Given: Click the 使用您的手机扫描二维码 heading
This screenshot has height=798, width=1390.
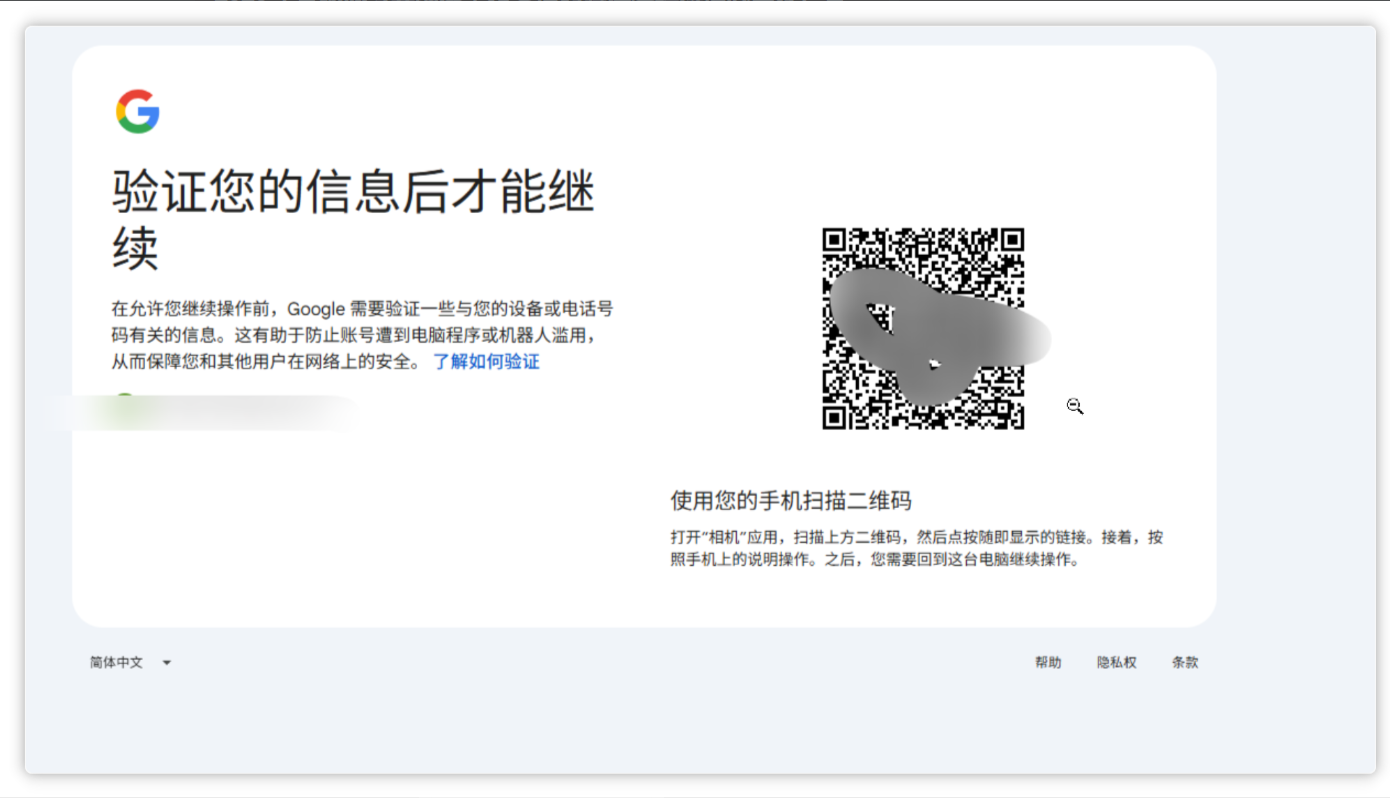Looking at the screenshot, I should click(x=791, y=501).
